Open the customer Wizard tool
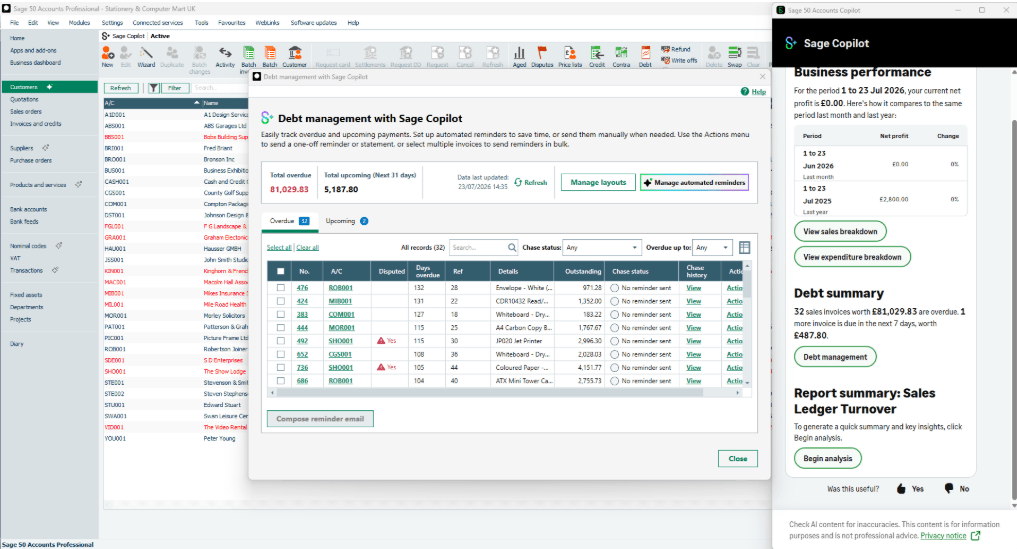Screen dimensions: 1017x549 click(x=147, y=56)
